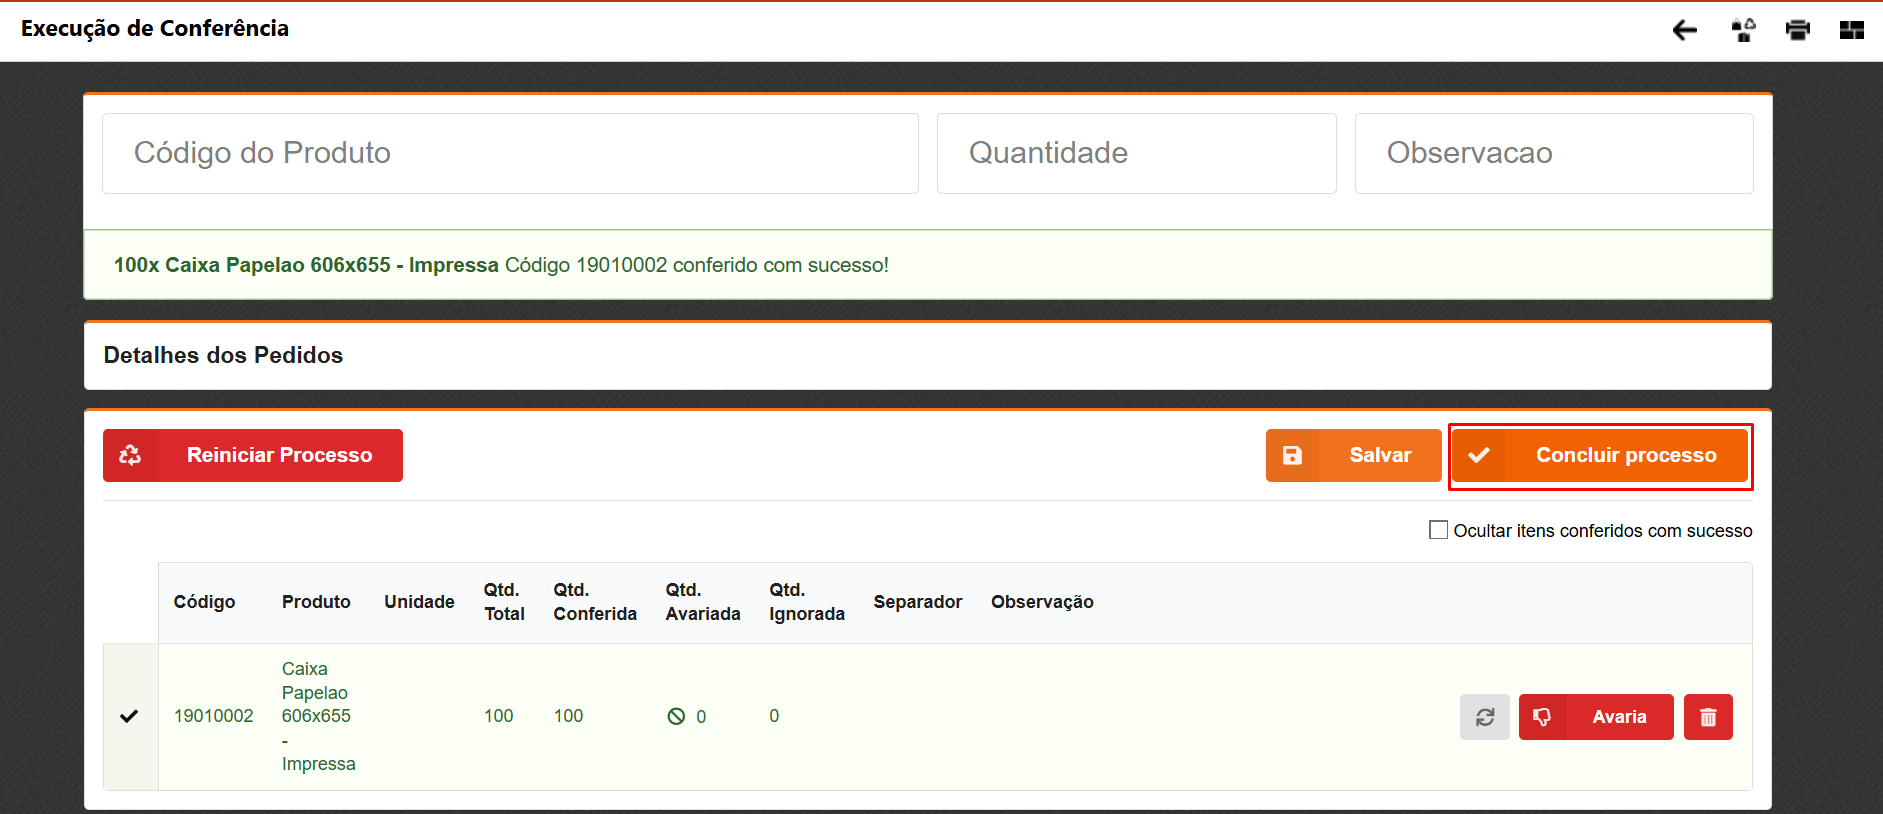Click the printer icon in header
Screen dimensions: 1883x814
[x=1797, y=31]
